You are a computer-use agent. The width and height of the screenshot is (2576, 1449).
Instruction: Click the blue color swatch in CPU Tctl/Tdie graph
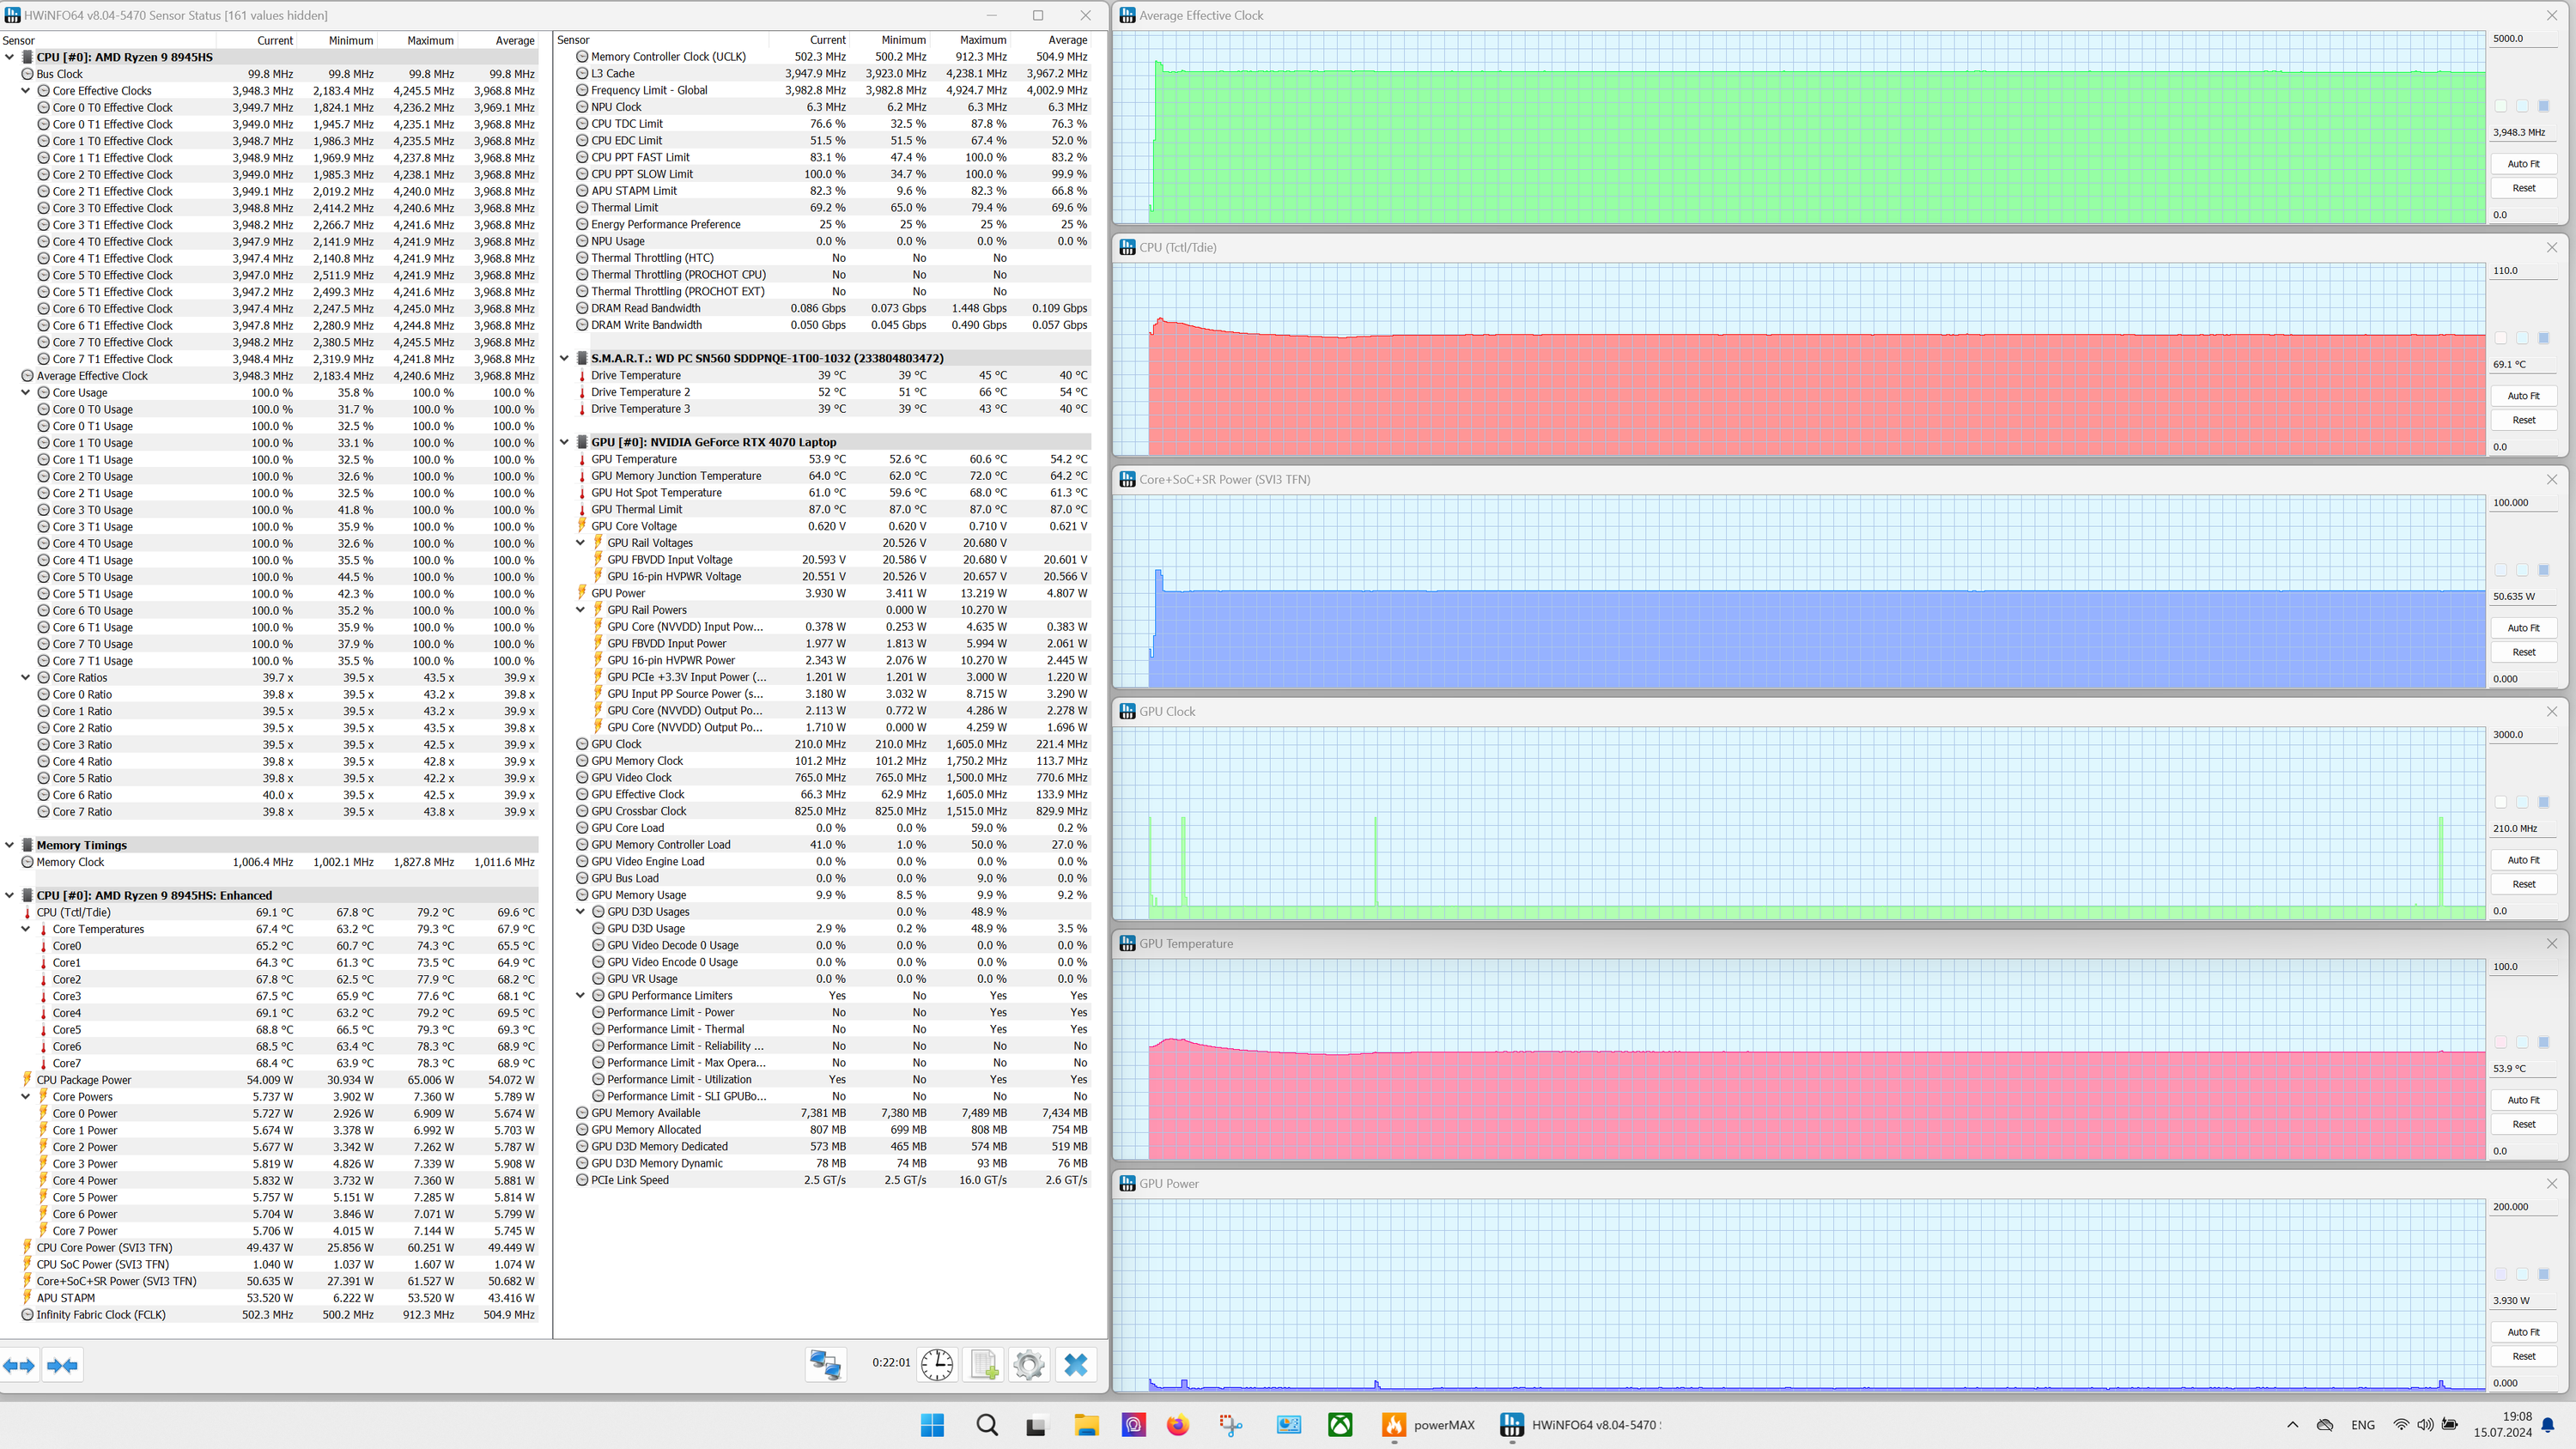(x=2543, y=338)
